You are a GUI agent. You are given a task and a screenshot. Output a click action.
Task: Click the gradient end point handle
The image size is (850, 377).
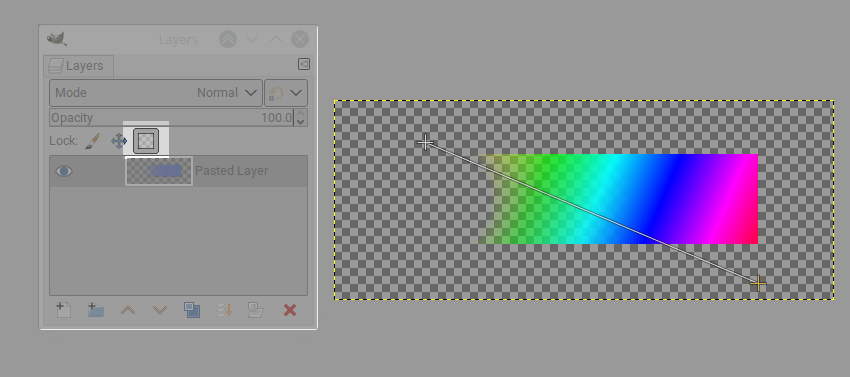pyautogui.click(x=758, y=283)
